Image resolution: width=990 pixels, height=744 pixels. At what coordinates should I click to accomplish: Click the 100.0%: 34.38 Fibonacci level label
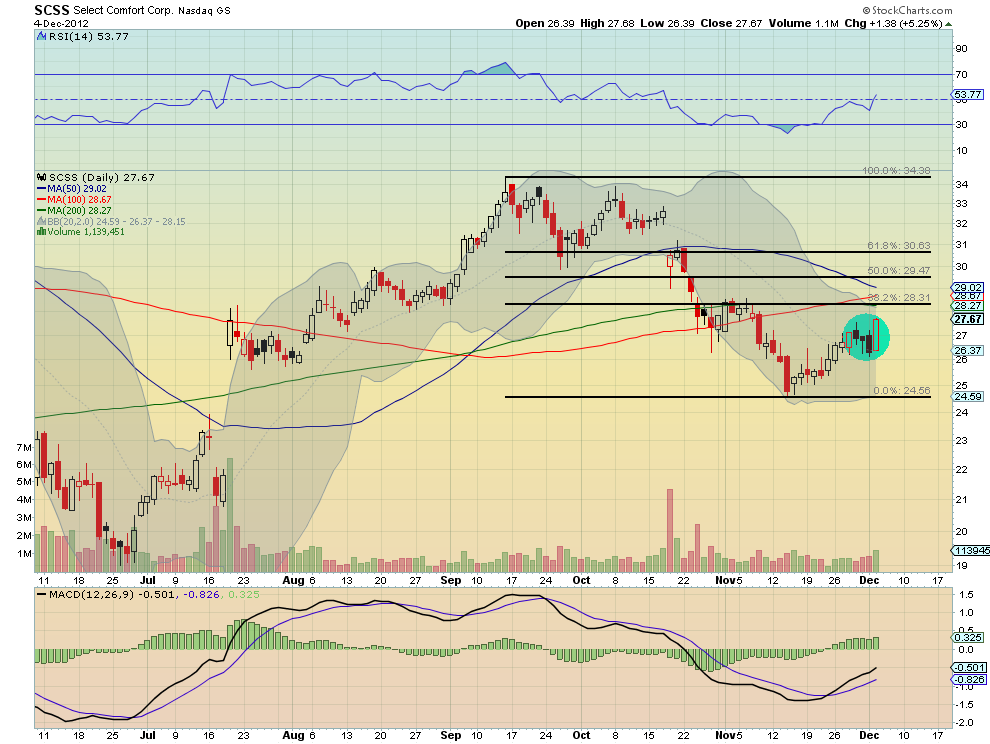tap(896, 171)
